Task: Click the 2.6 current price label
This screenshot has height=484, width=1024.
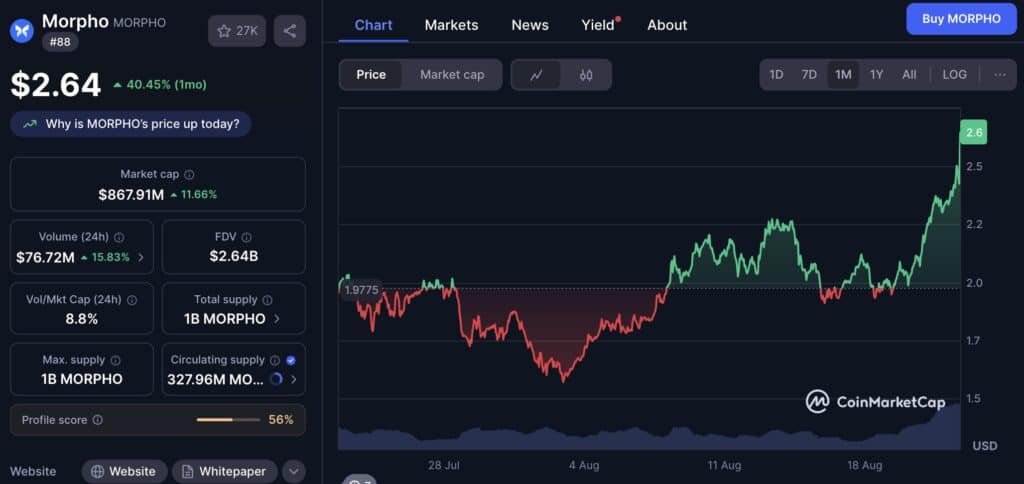Action: [974, 132]
